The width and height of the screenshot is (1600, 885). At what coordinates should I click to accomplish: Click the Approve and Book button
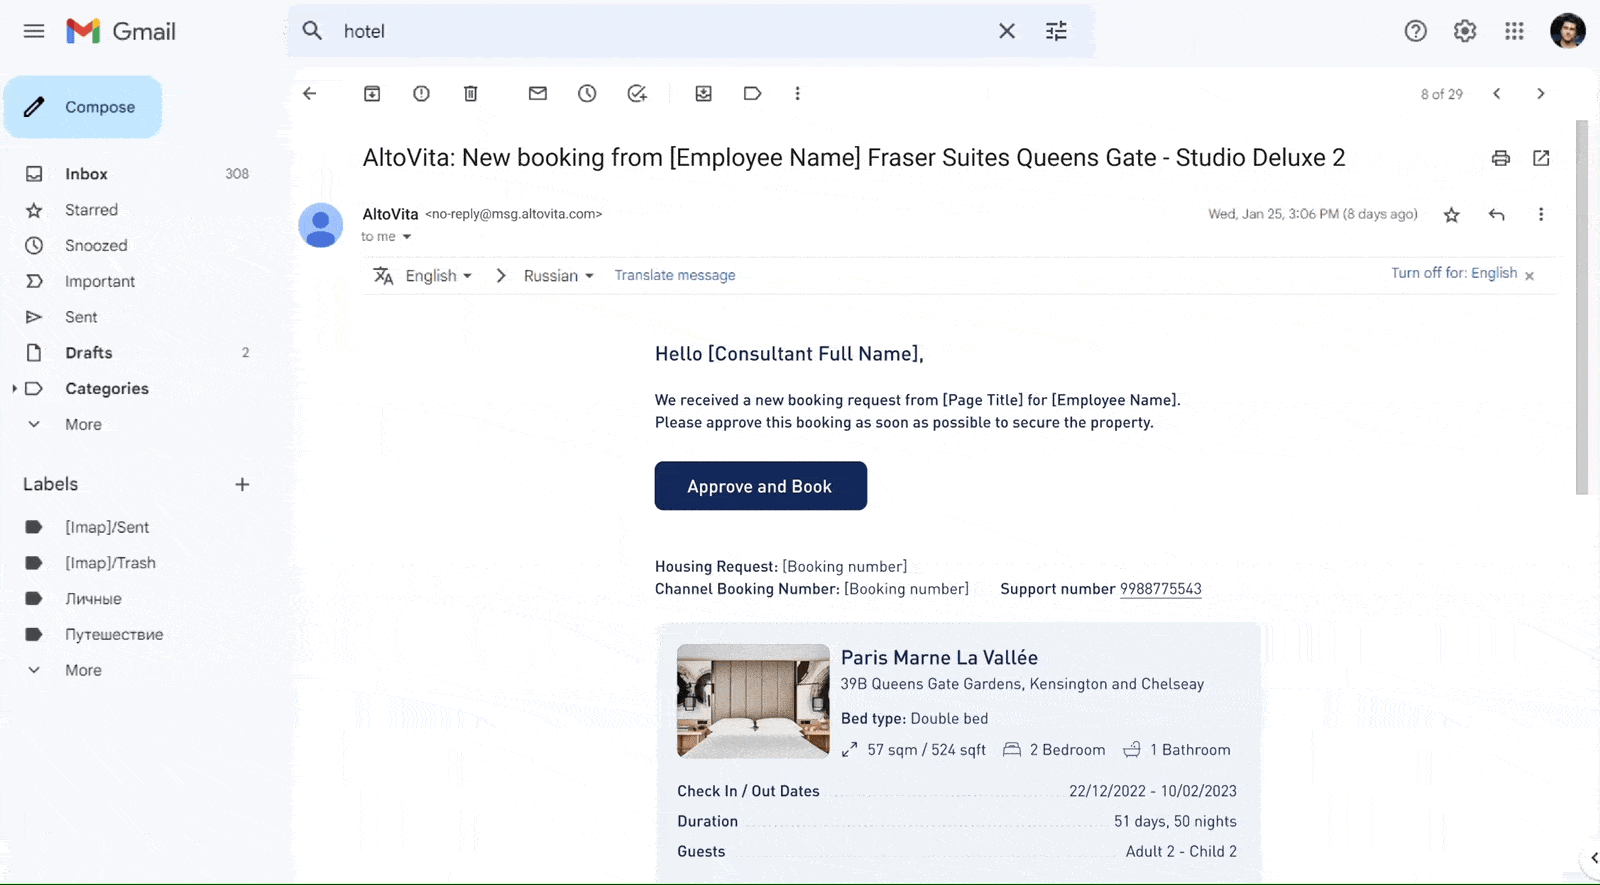pos(761,486)
